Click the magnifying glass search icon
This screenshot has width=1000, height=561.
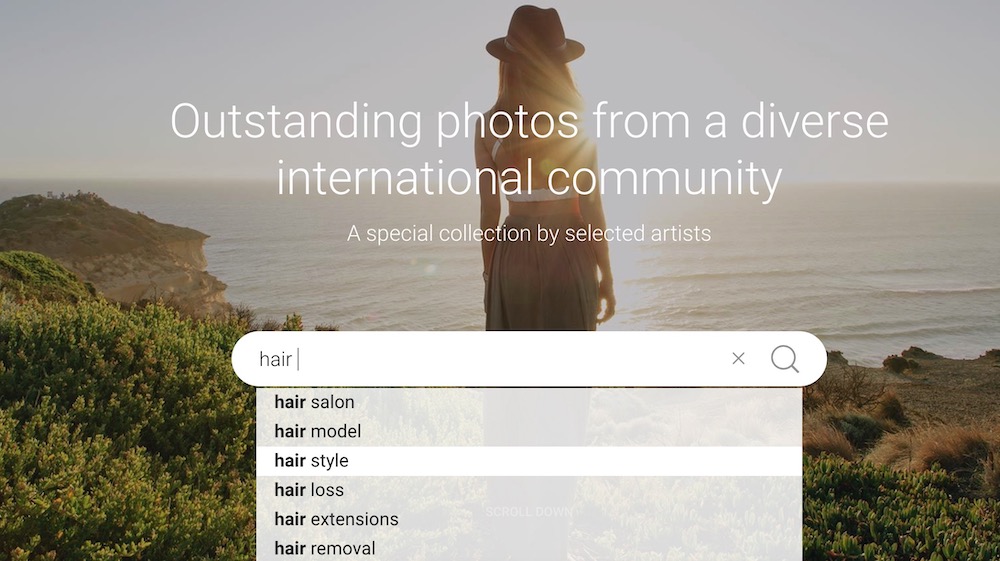[x=785, y=359]
